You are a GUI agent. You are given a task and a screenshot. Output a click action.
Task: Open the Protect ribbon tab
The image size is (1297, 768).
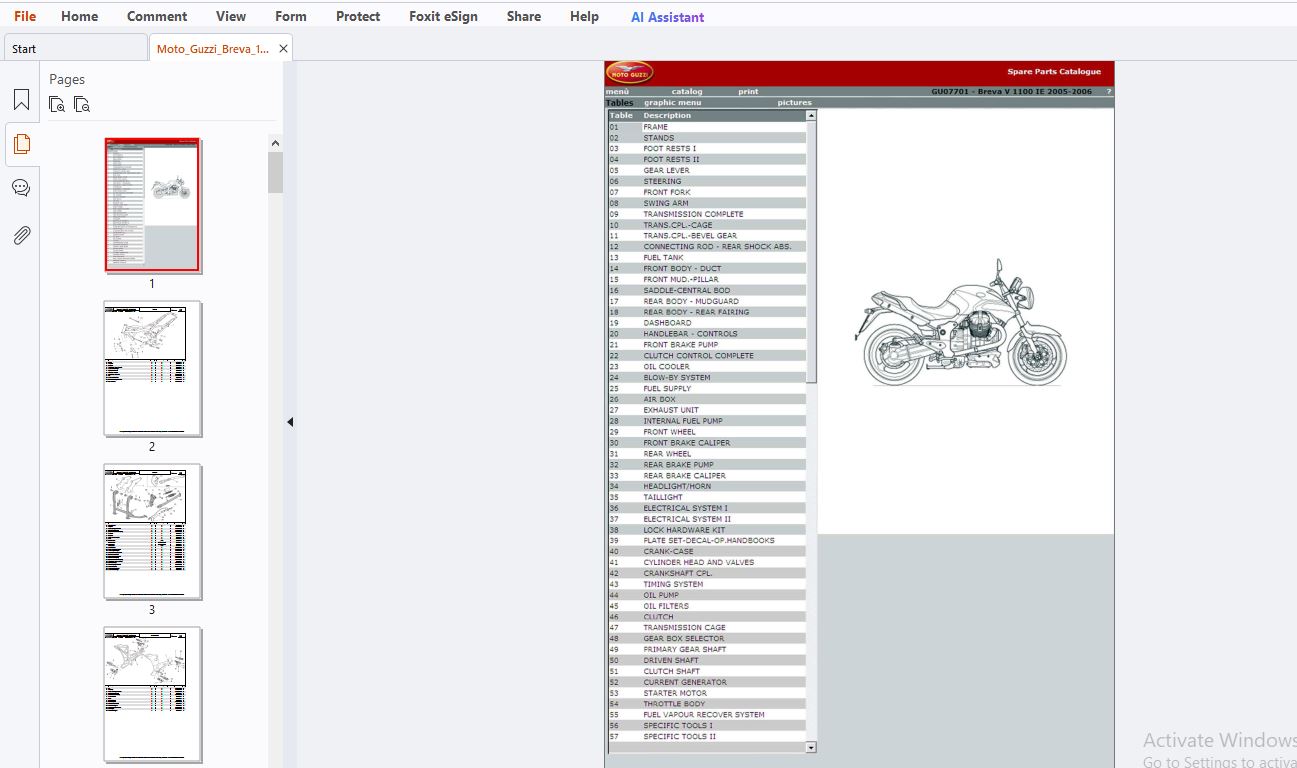(x=358, y=16)
